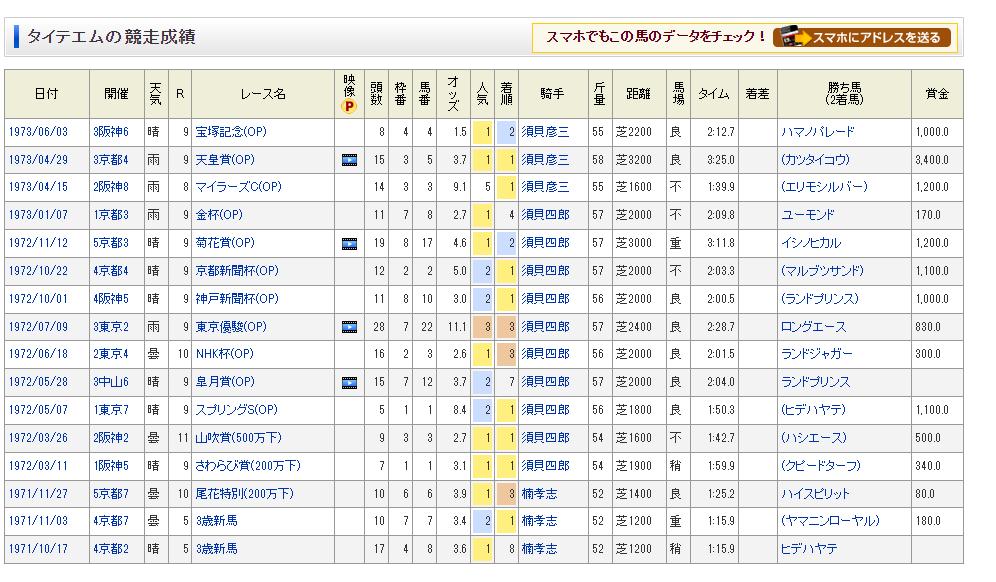996x582 pixels.
Task: Open 皐月賞(OP) race link
Action: click(225, 382)
